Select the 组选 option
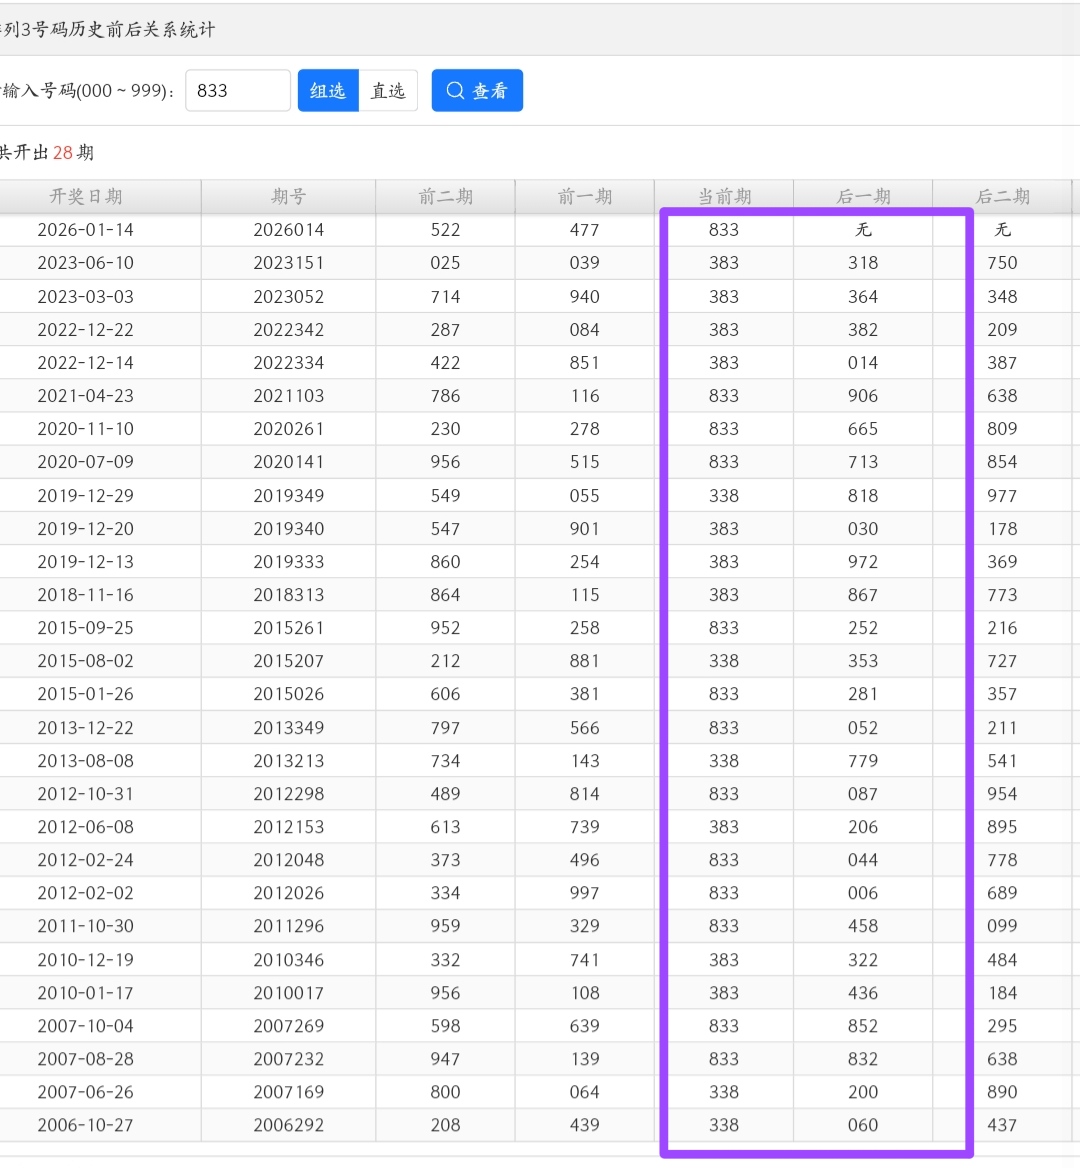Viewport: 1080px width, 1168px height. coord(328,91)
